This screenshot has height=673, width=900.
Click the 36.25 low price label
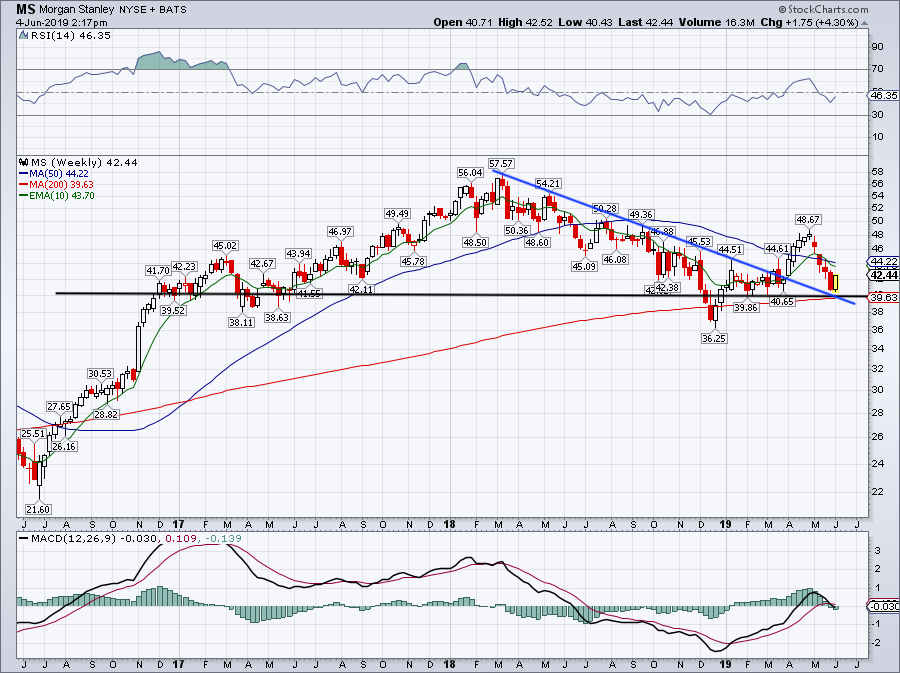tap(714, 339)
